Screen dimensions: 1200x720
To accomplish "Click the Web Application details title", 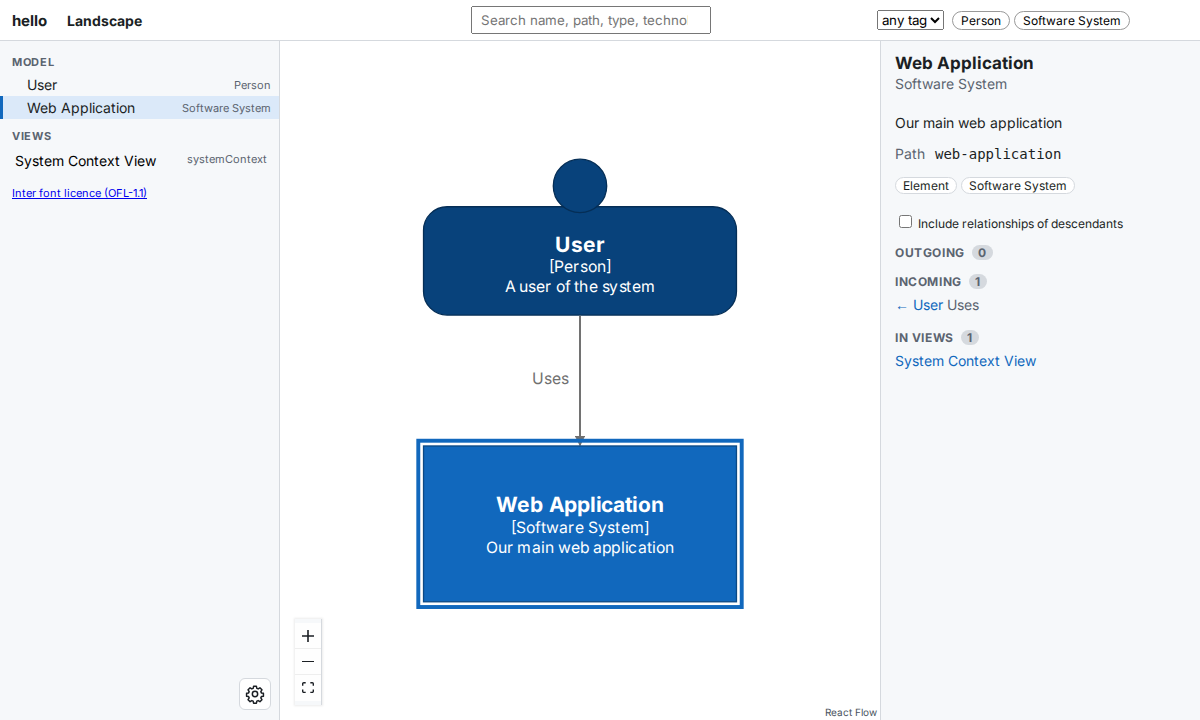I will click(x=964, y=63).
